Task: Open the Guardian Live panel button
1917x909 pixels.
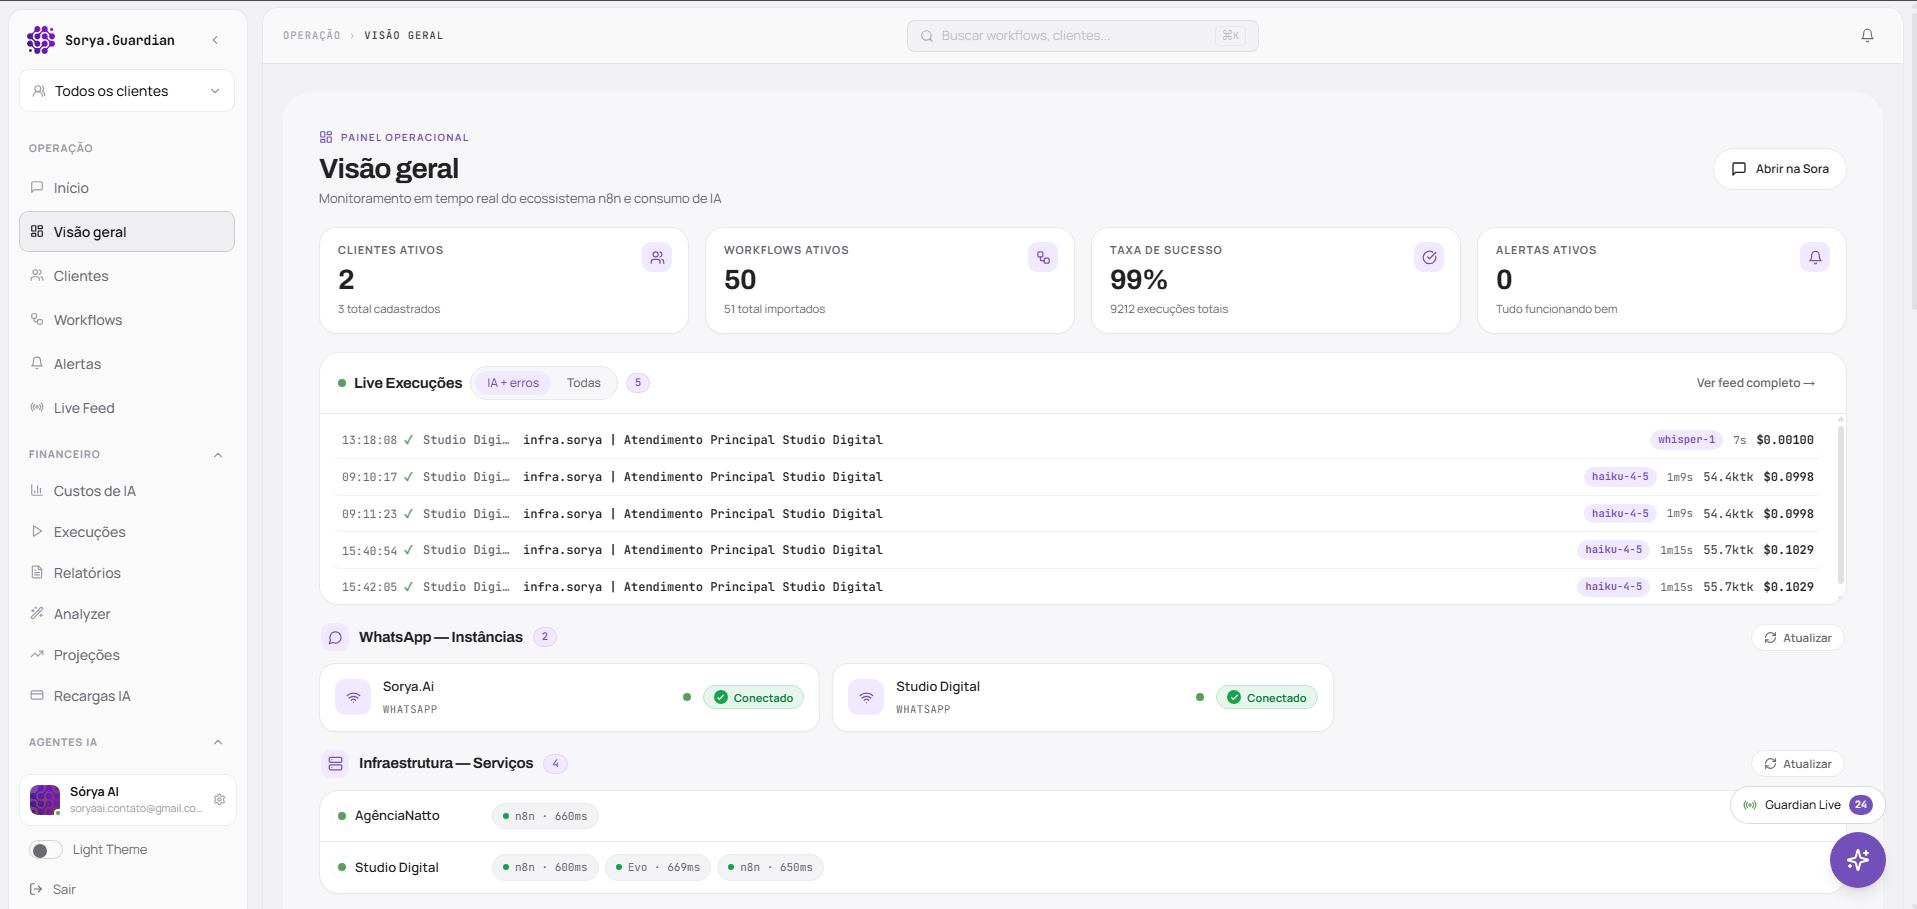Action: (x=1807, y=805)
